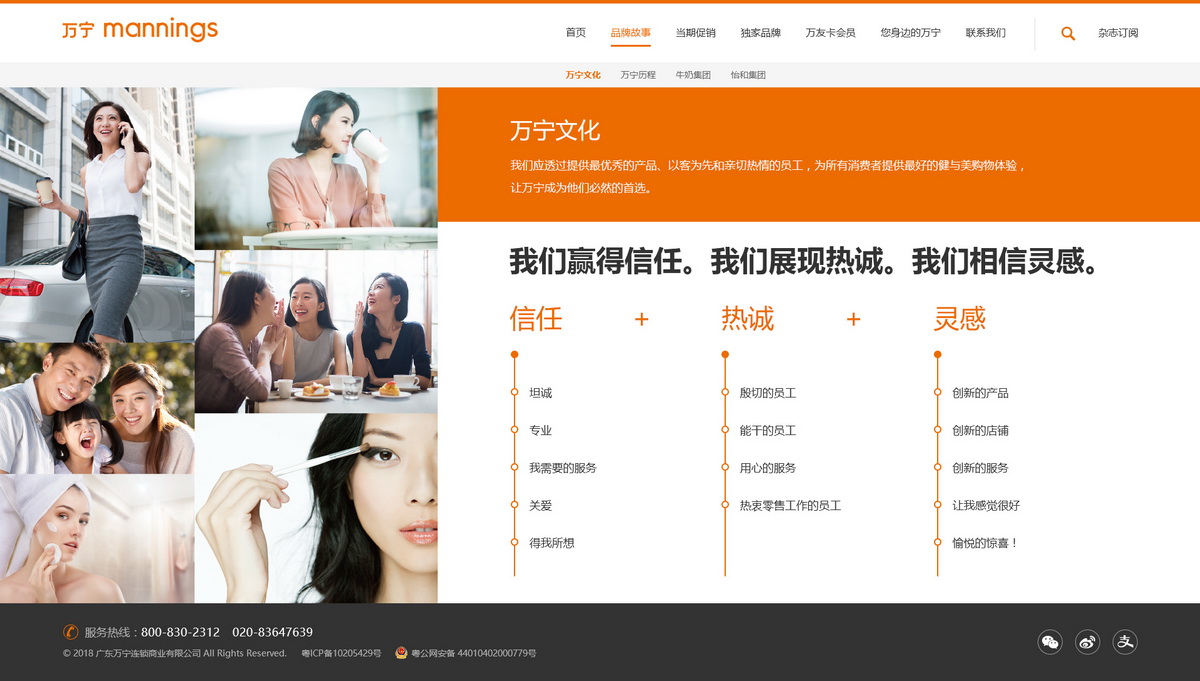Click the 得我所想 list item
The image size is (1200, 681).
(x=552, y=543)
